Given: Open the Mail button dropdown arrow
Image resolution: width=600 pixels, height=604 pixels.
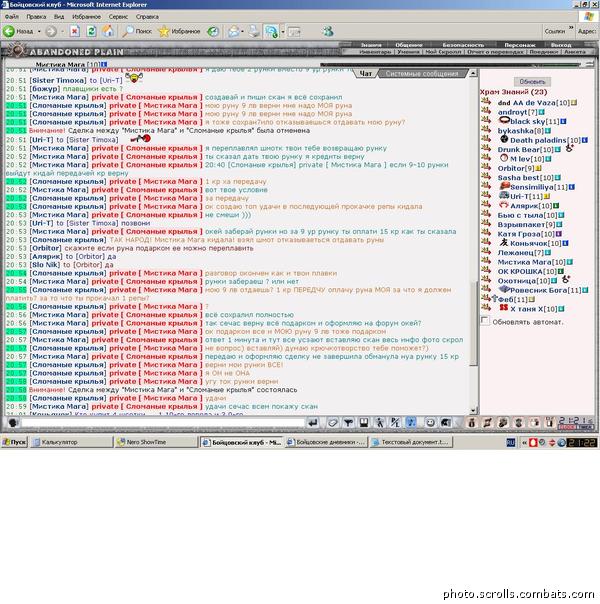Looking at the screenshot, I should (242, 31).
